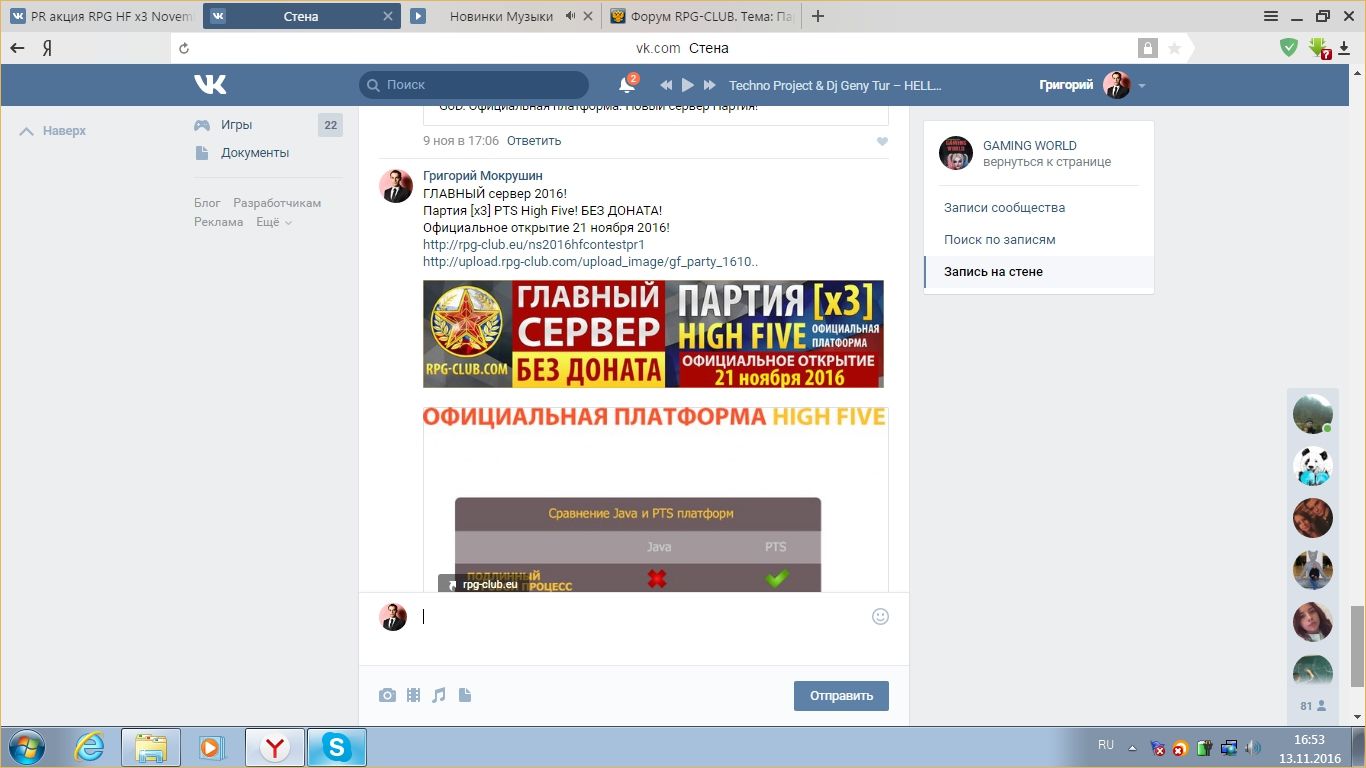Attach a photo with the camera icon
The height and width of the screenshot is (768, 1366).
coord(387,695)
